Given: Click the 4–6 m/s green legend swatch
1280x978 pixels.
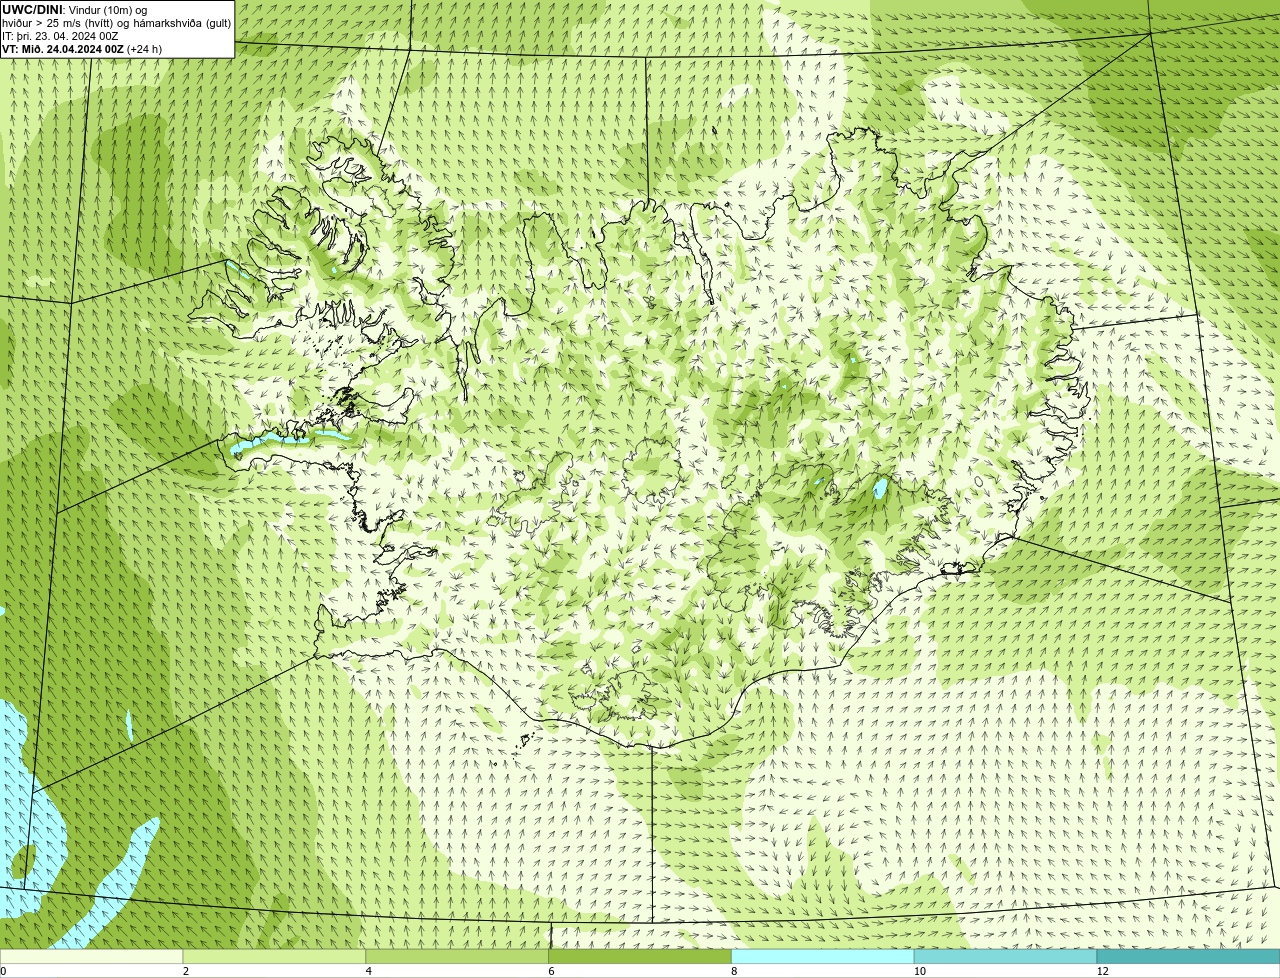Looking at the screenshot, I should tap(457, 957).
